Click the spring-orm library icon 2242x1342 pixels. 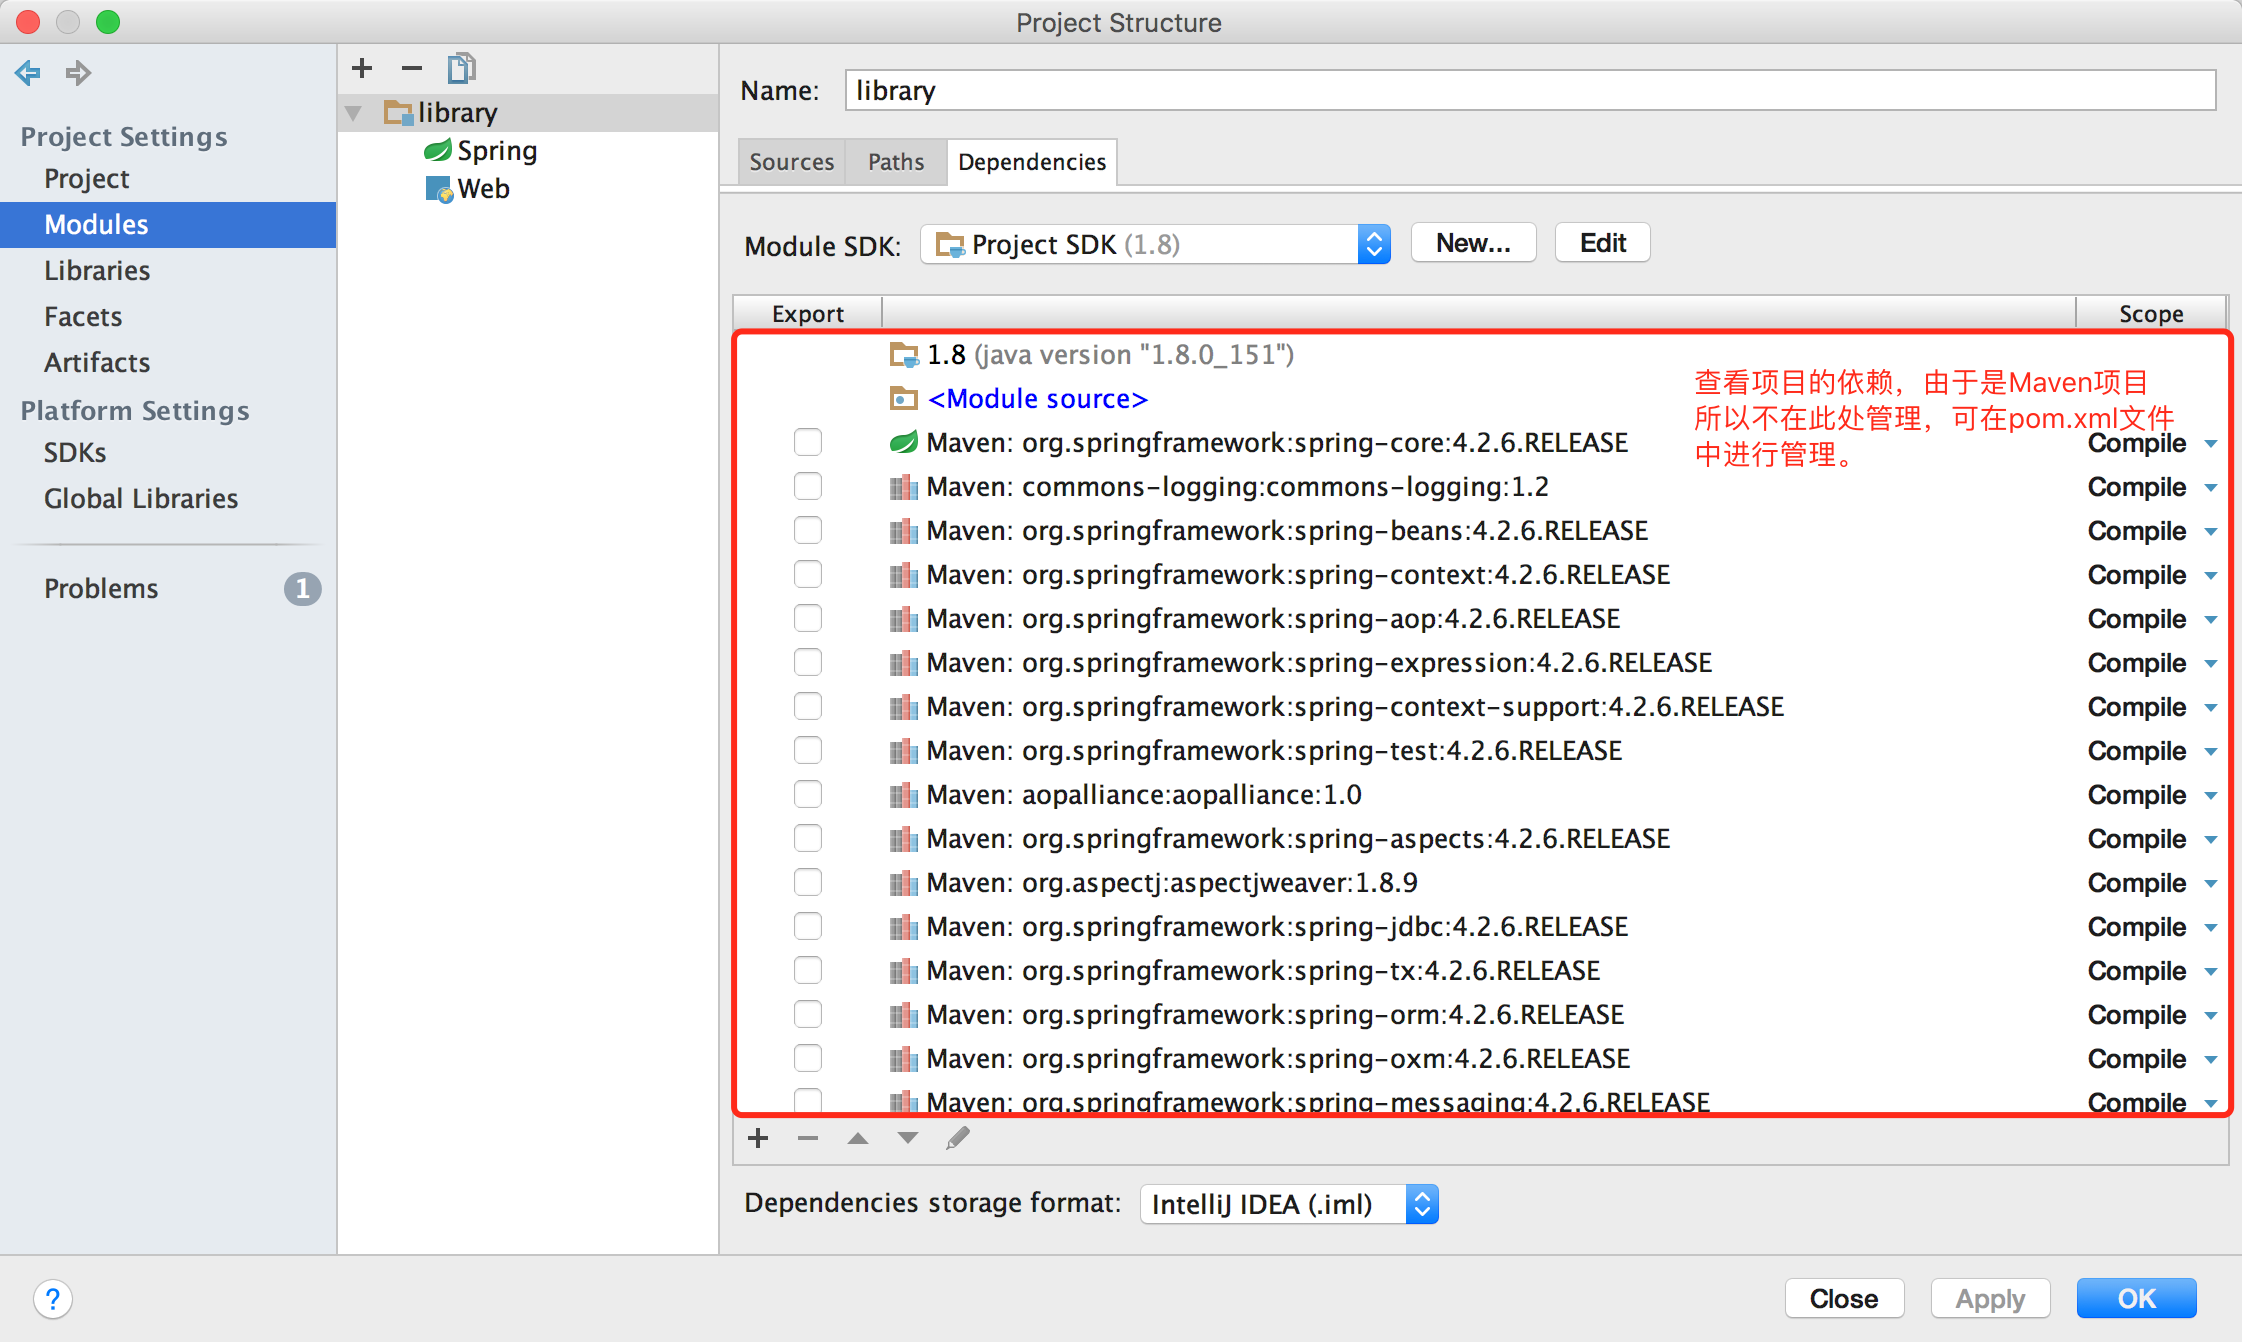tap(904, 1015)
